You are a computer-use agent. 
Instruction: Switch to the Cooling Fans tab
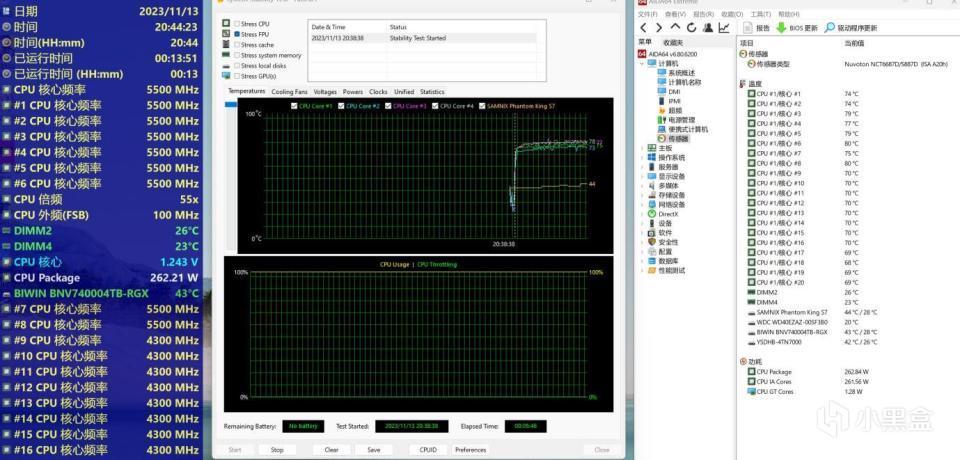(290, 91)
